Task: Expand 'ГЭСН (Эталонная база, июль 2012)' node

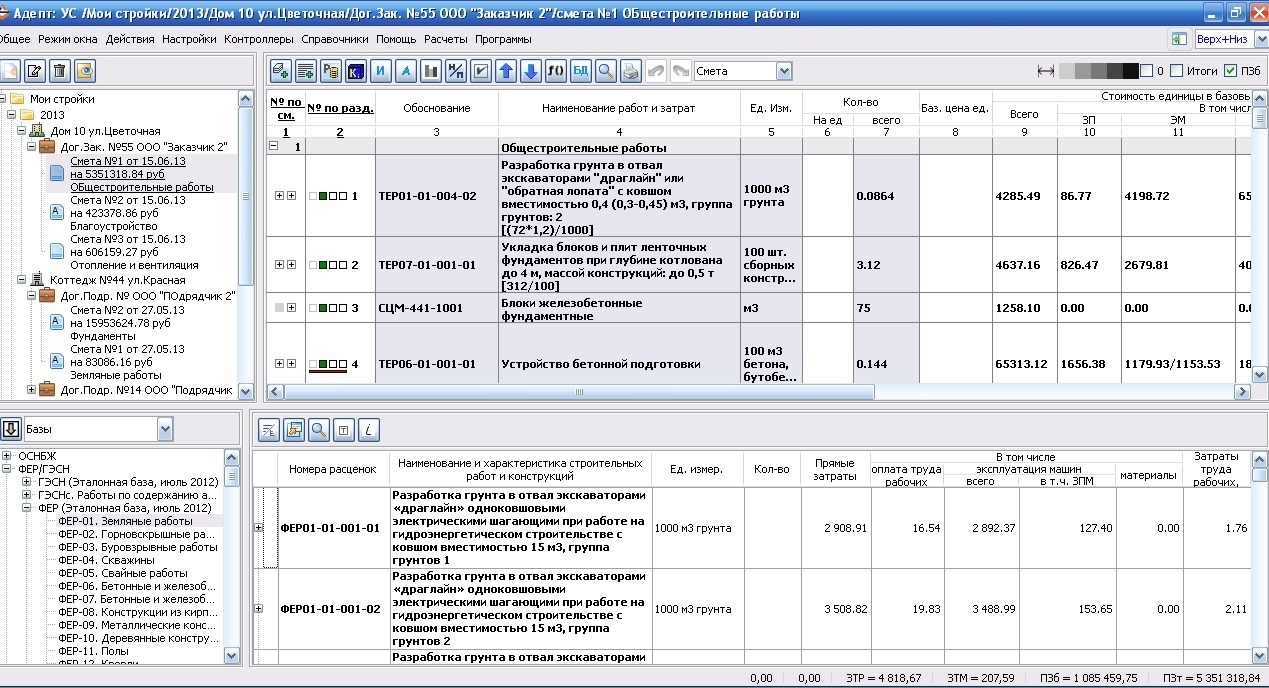Action: click(27, 482)
